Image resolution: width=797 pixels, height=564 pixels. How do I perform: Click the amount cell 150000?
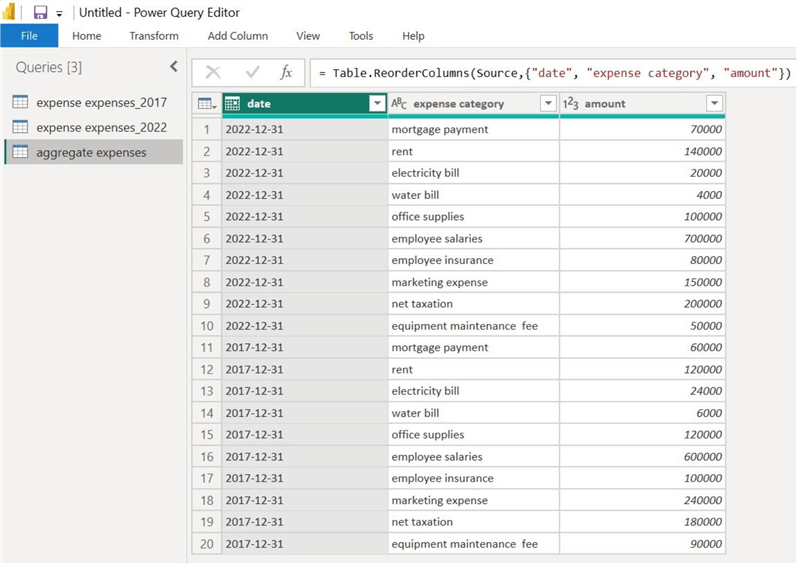[642, 282]
